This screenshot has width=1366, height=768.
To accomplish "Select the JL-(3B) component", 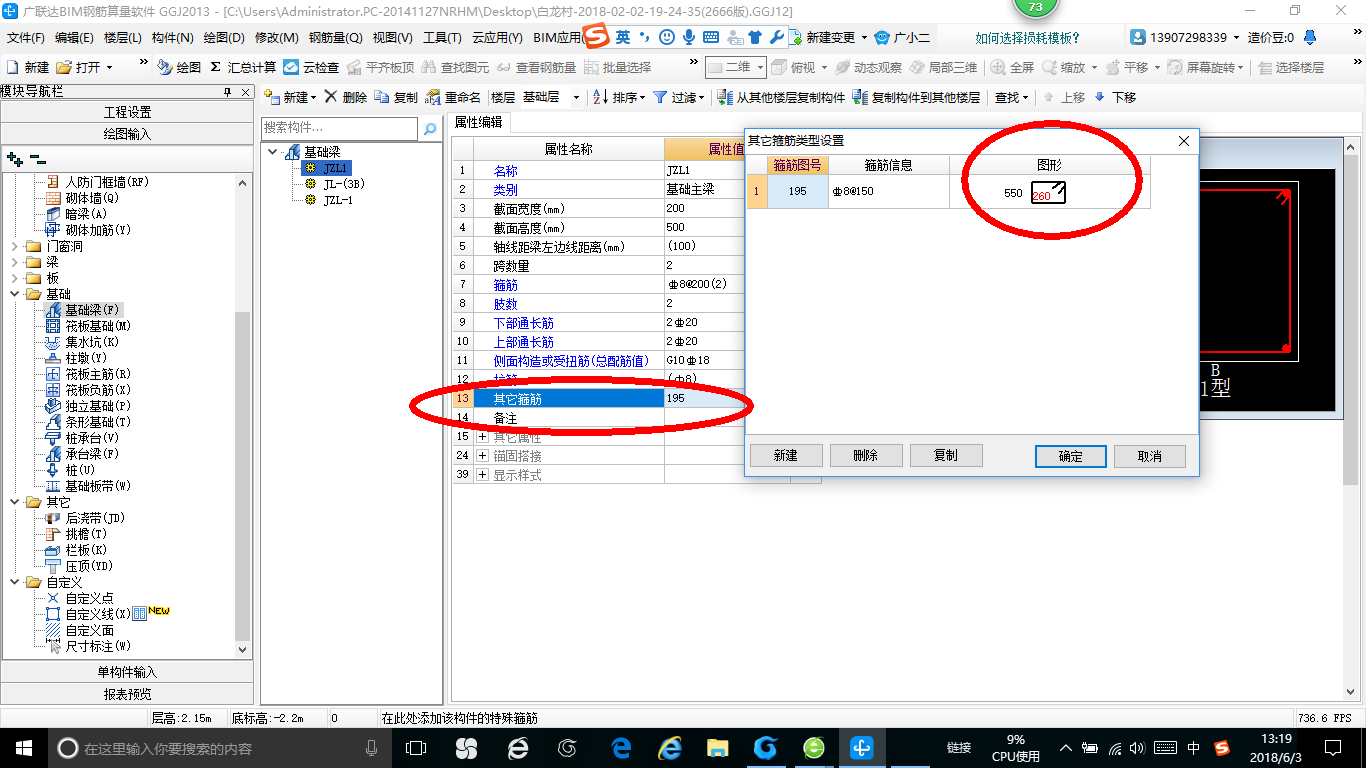I will pos(343,184).
